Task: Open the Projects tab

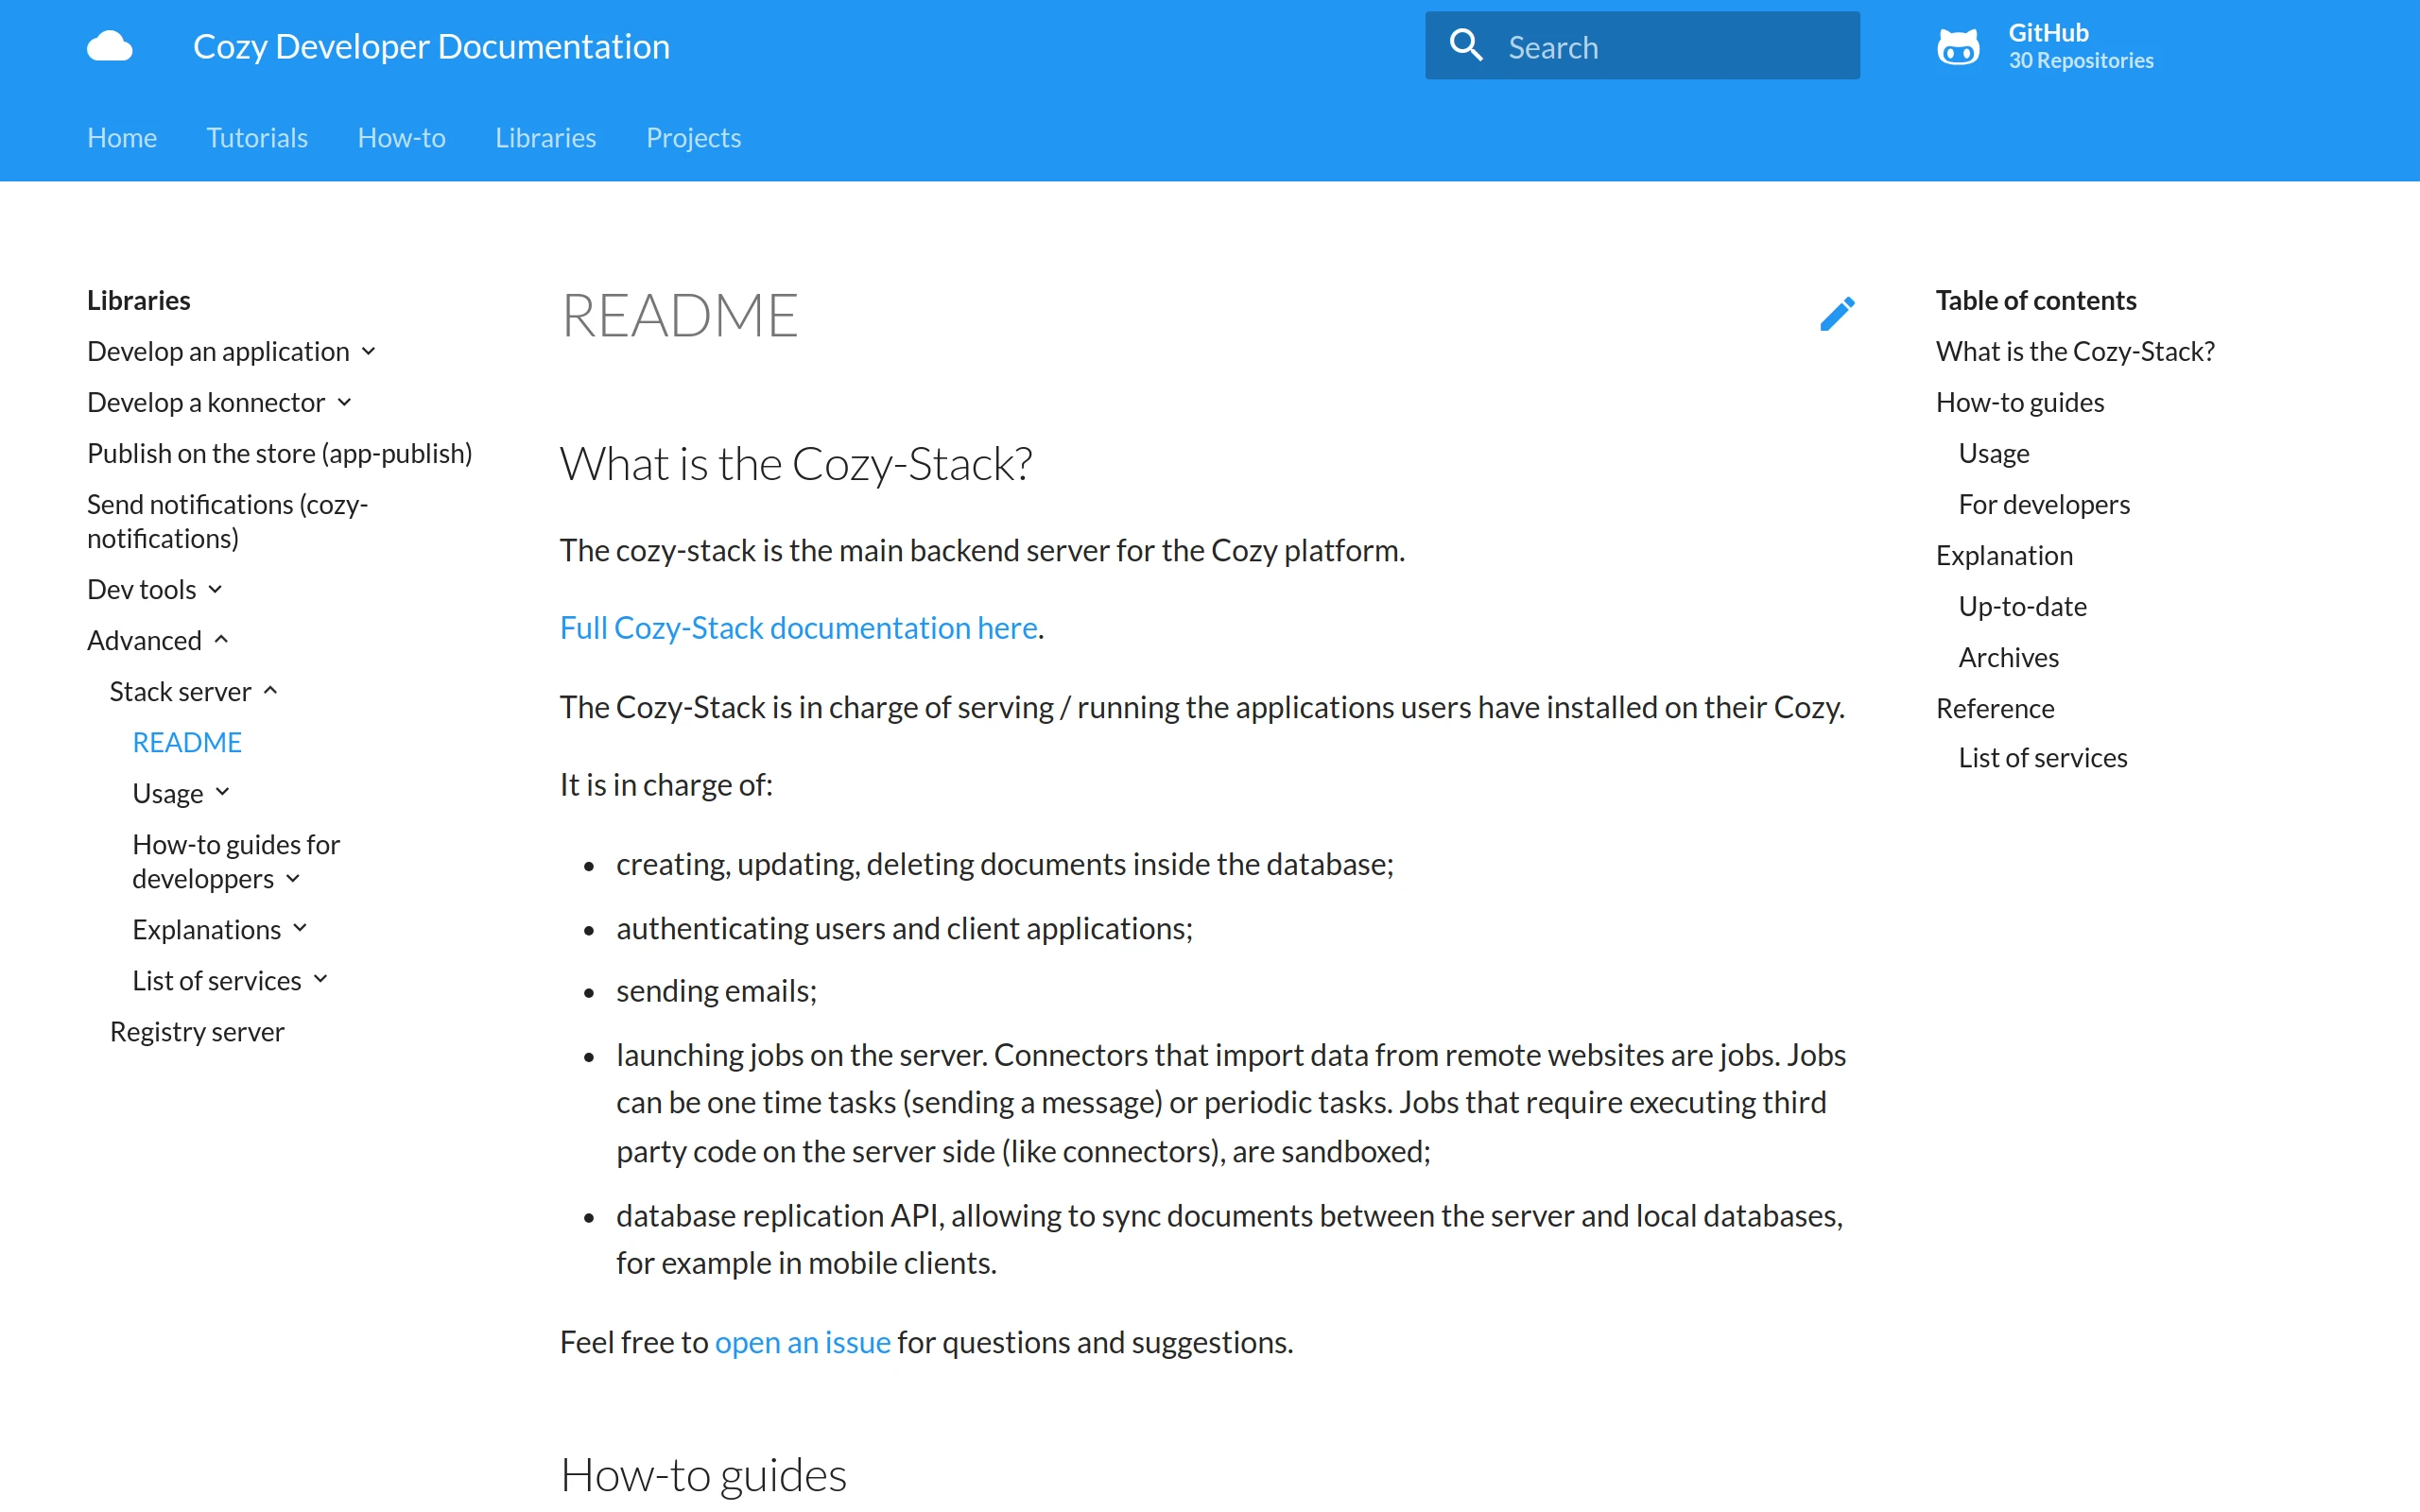Action: (x=693, y=137)
